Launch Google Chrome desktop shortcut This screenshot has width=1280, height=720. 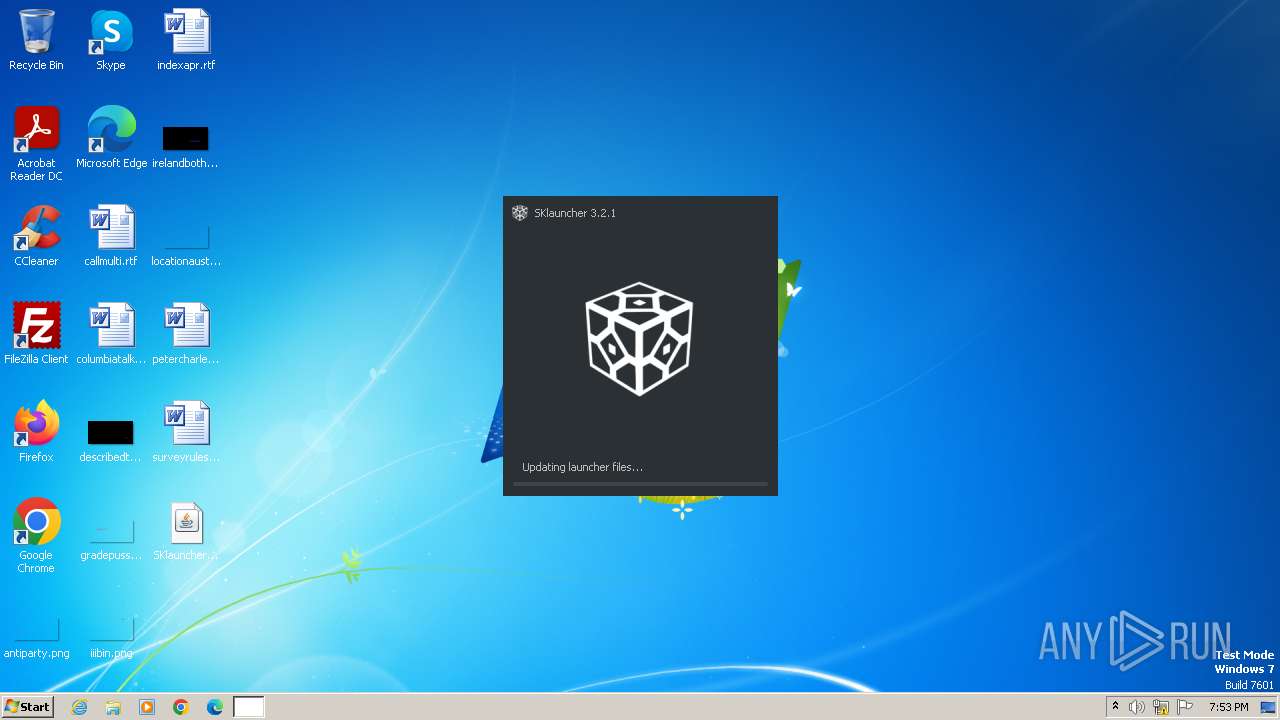point(36,536)
